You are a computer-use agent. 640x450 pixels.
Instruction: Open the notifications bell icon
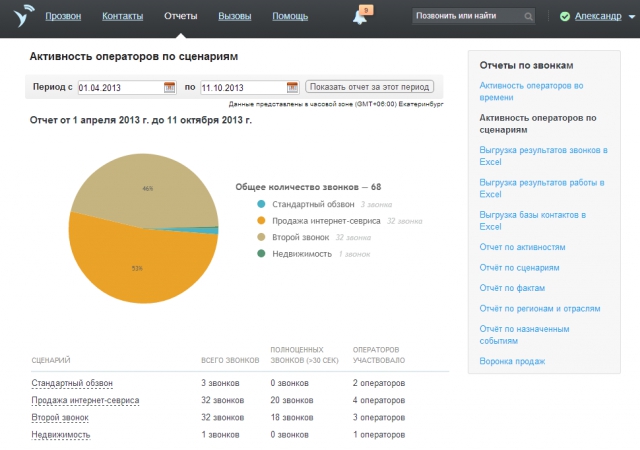(360, 18)
